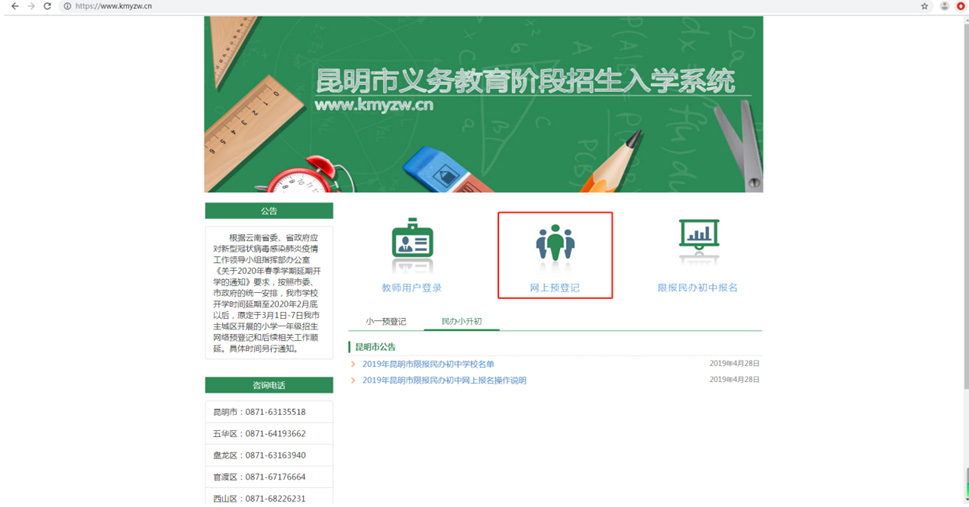
Task: Click the online pre-registration people icon
Action: tap(555, 245)
